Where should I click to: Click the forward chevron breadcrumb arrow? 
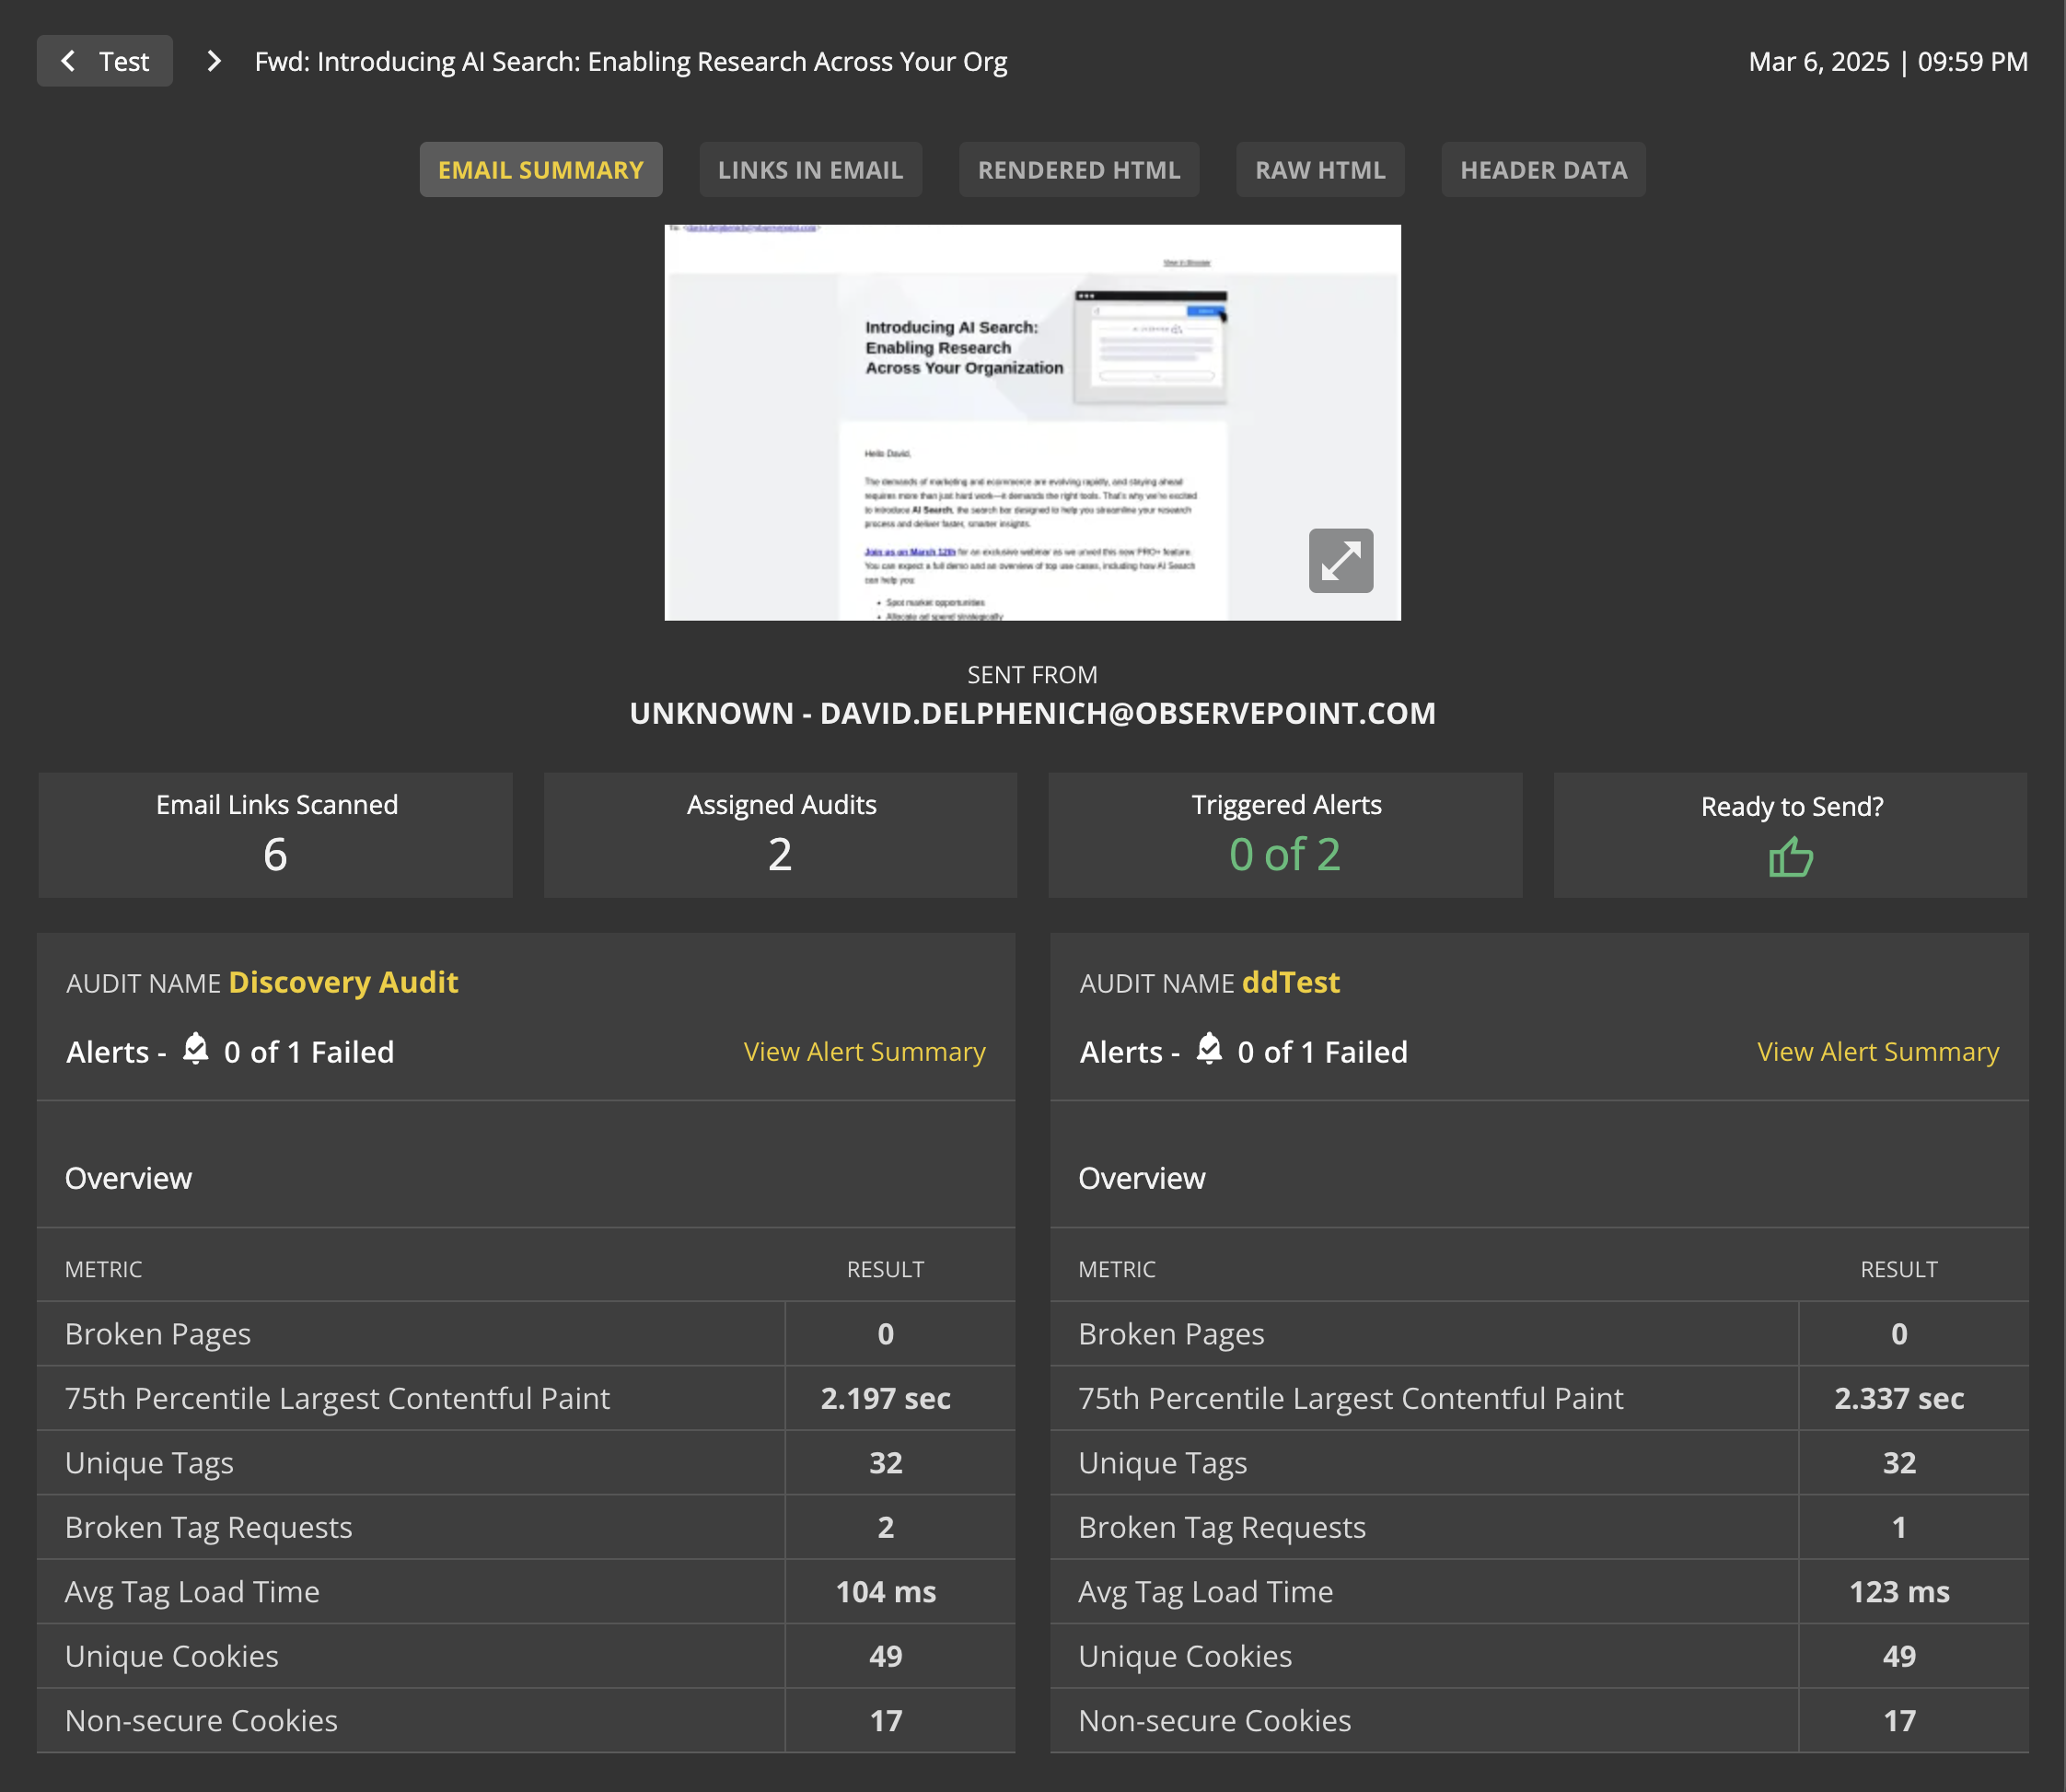click(x=213, y=61)
